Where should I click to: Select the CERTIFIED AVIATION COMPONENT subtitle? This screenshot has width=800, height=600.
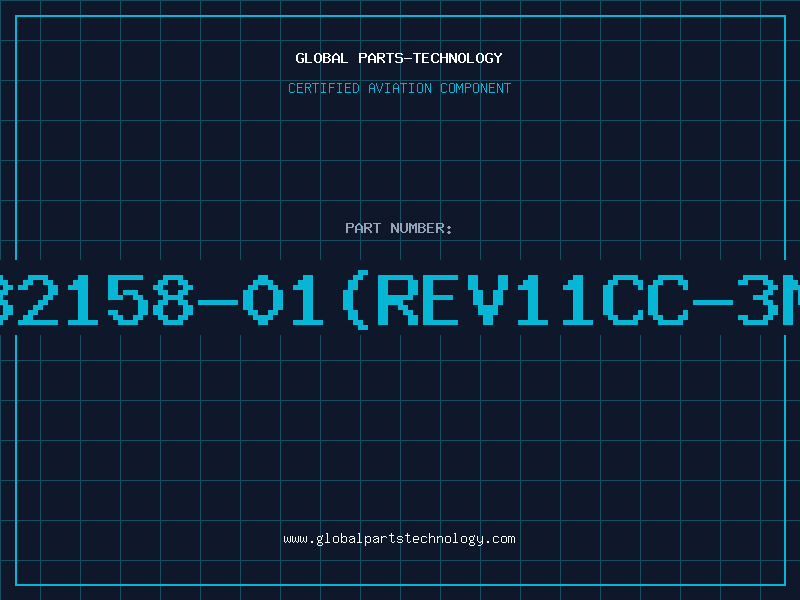click(x=399, y=88)
